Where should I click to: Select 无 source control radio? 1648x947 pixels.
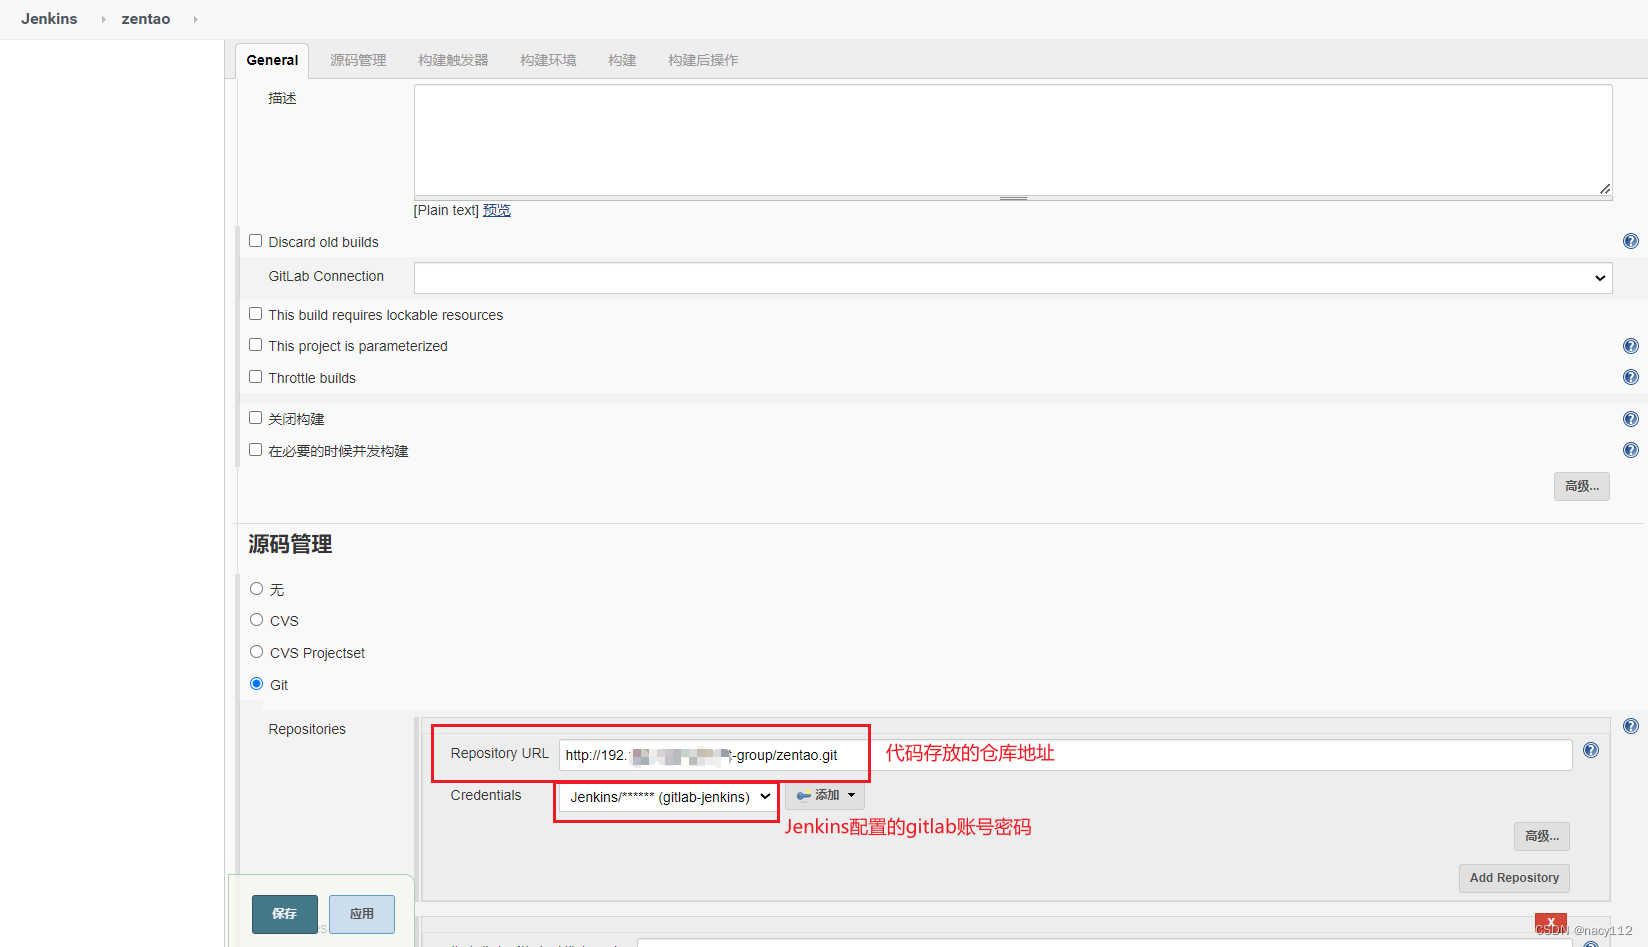click(x=257, y=589)
